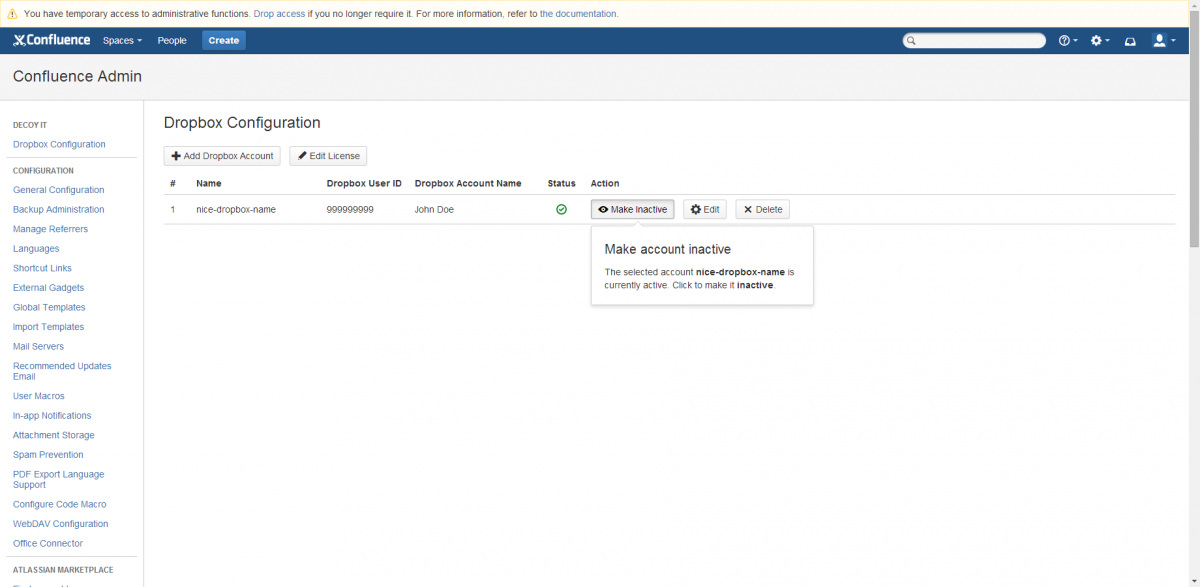Click the Create button
The width and height of the screenshot is (1200, 587).
[224, 41]
